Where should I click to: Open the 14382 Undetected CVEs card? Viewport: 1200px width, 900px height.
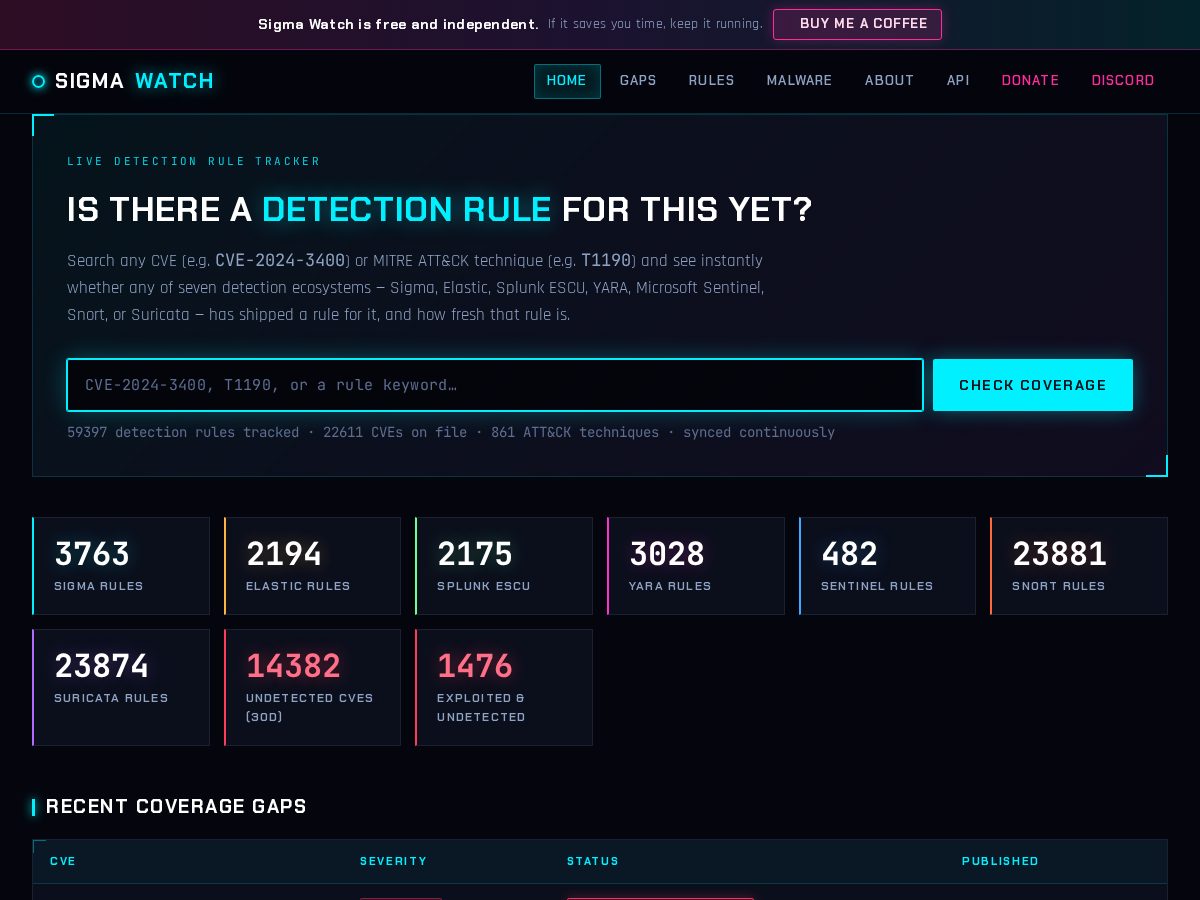point(312,687)
